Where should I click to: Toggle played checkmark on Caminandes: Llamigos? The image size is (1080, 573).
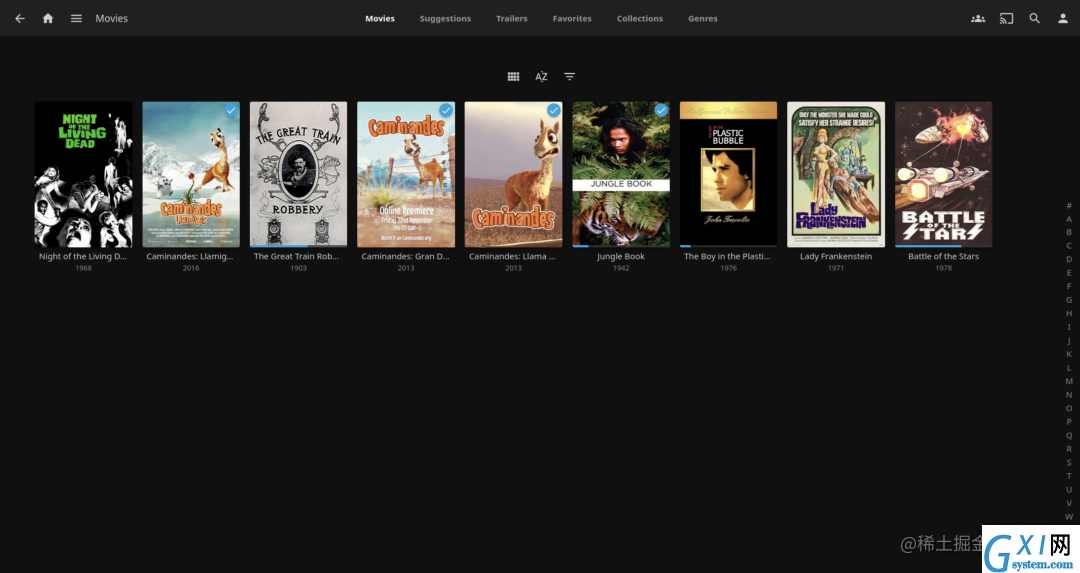pos(231,110)
